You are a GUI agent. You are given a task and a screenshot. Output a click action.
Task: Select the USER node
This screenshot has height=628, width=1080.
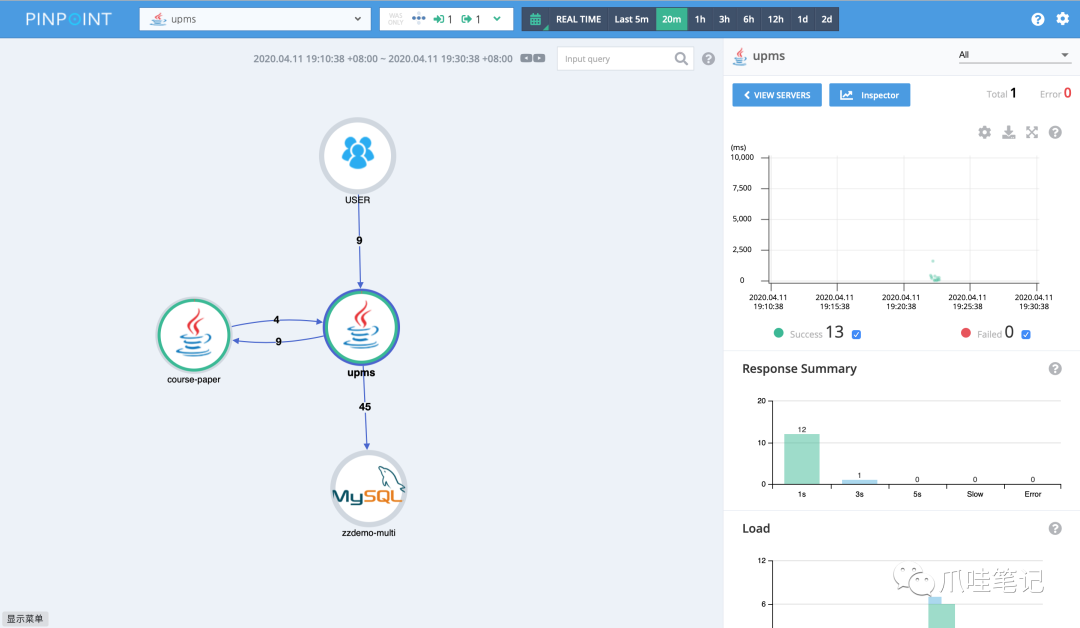(357, 156)
